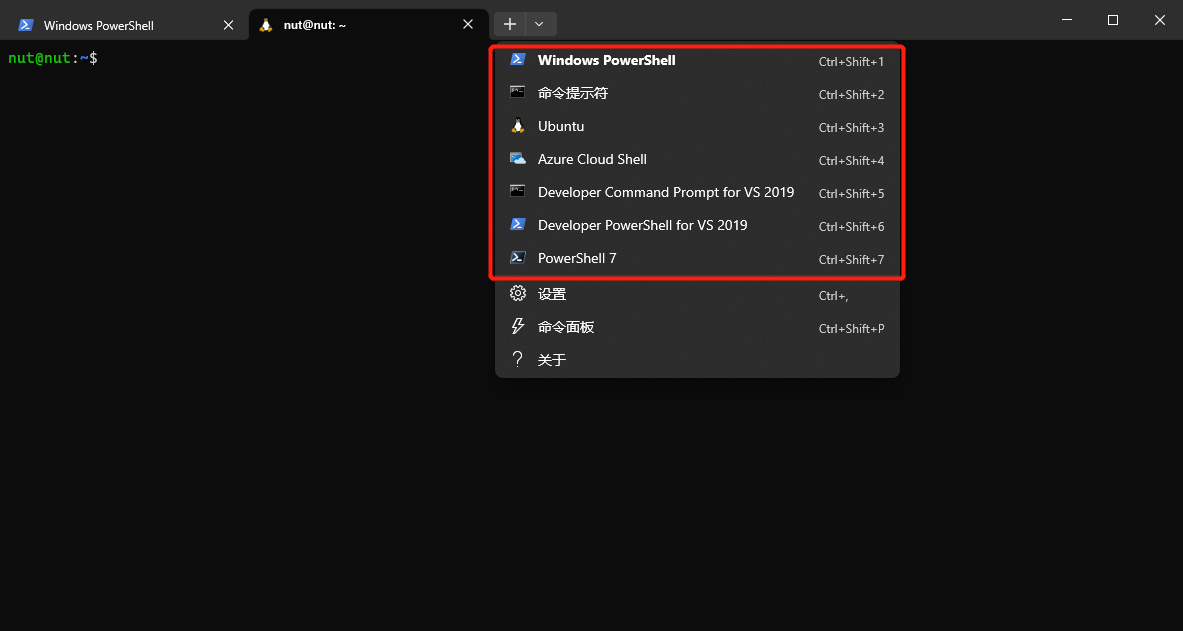This screenshot has height=631, width=1183.
Task: Close the Windows PowerShell tab
Action: tap(229, 25)
